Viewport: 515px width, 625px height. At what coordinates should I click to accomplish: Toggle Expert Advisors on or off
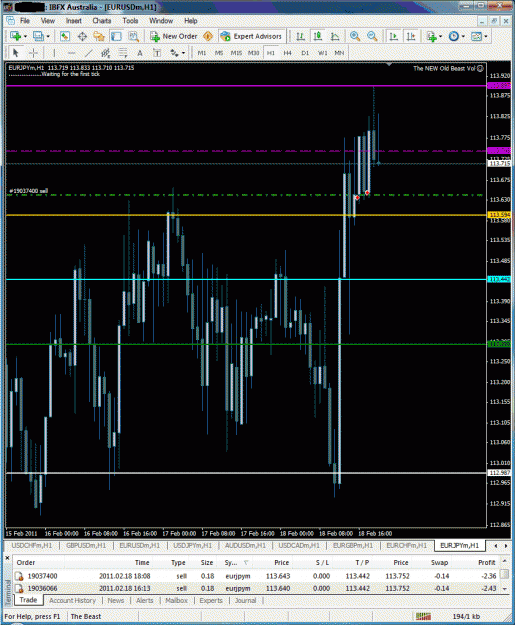pyautogui.click(x=252, y=36)
